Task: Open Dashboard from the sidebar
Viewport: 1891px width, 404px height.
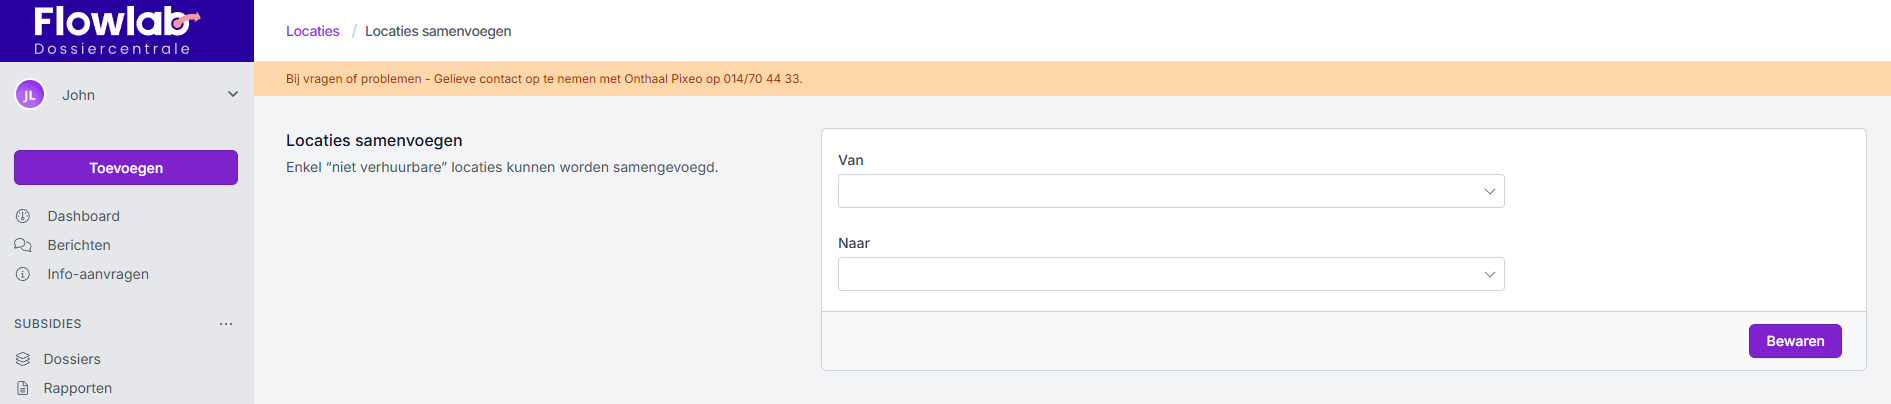Action: point(83,216)
